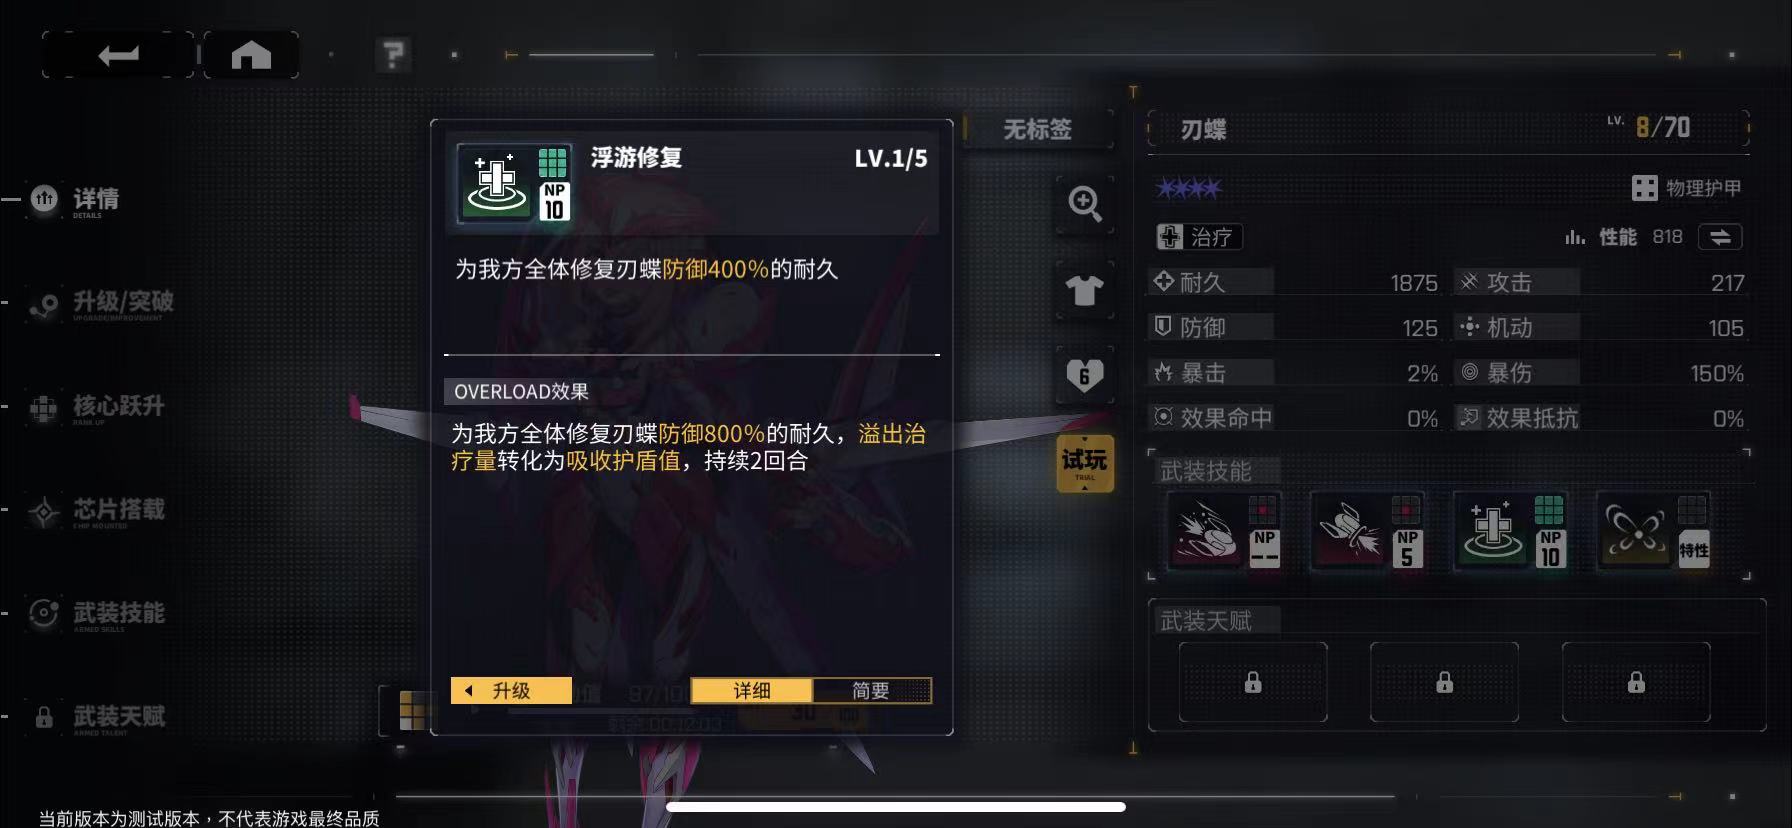Open the t-shirt skin icon
Screen dimensions: 1792x828
[1085, 290]
